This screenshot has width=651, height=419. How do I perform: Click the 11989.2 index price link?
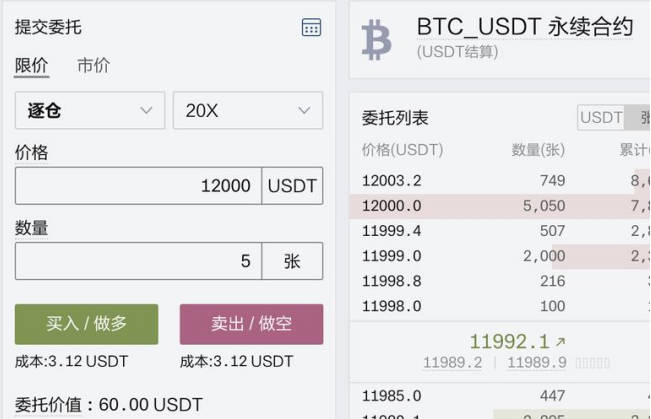452,363
